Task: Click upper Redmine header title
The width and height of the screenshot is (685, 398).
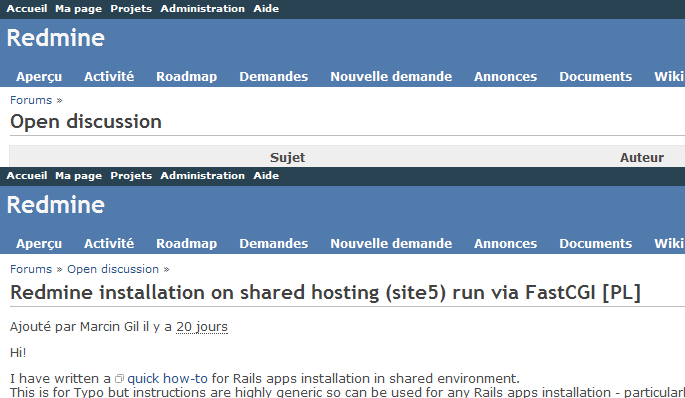Action: click(55, 38)
